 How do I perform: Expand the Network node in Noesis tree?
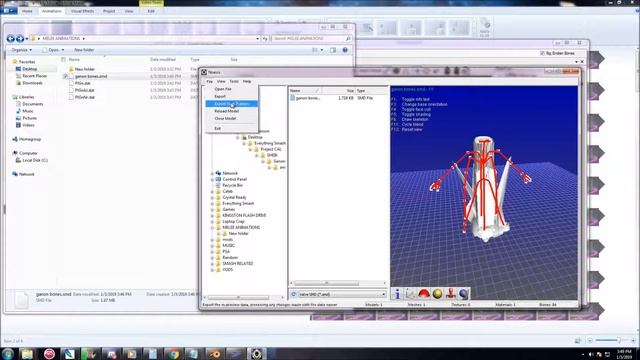[212, 173]
